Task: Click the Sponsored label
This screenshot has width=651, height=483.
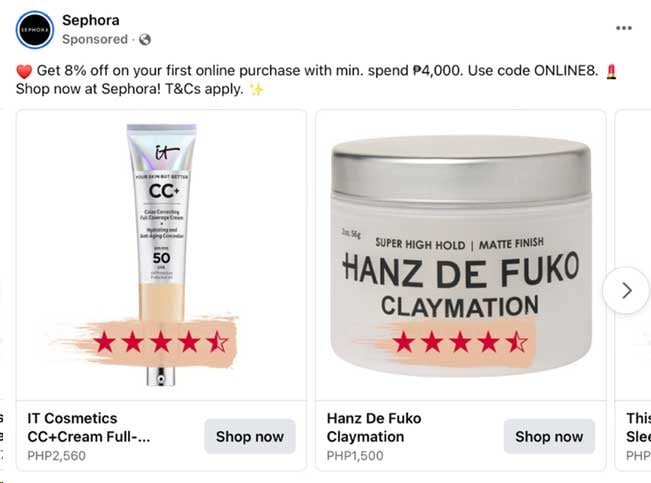Action: click(95, 40)
